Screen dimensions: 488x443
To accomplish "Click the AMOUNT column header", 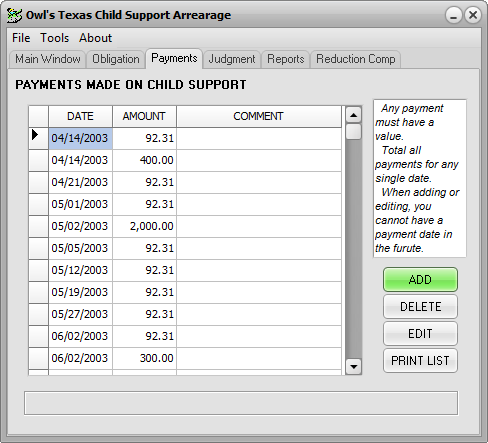I will pyautogui.click(x=144, y=116).
